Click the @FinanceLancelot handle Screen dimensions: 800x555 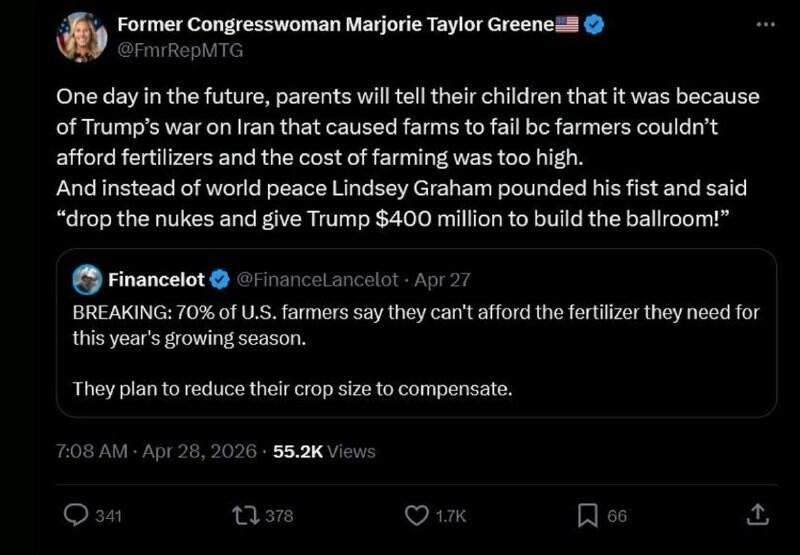tap(317, 280)
